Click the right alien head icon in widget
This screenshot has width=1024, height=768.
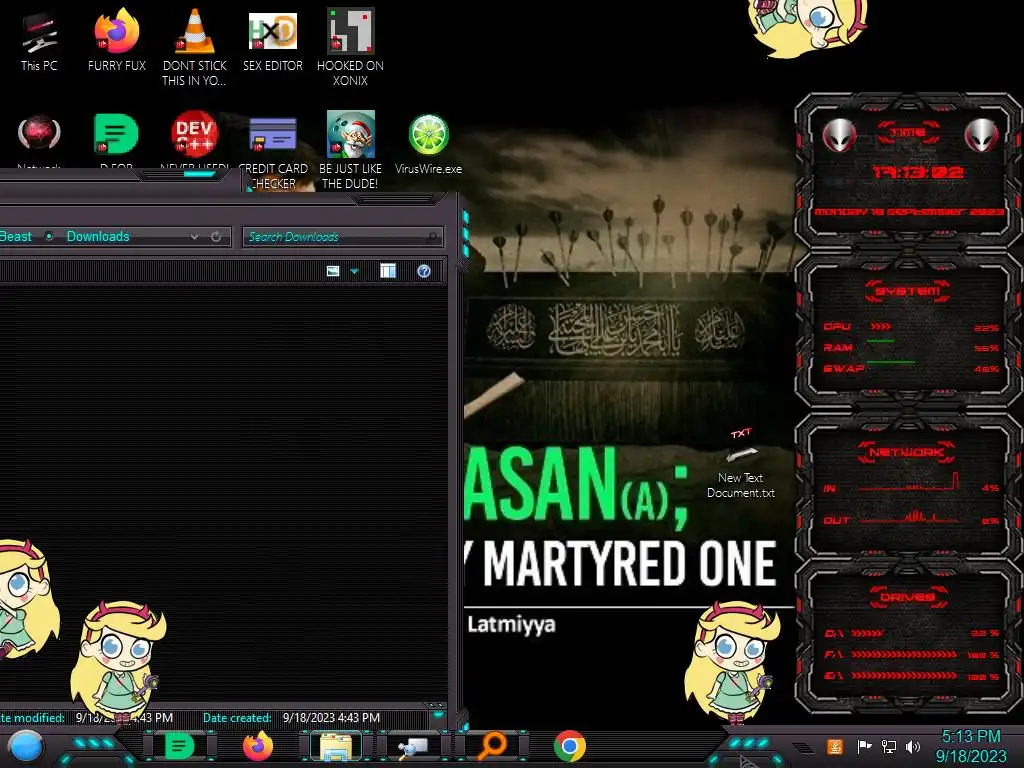982,135
